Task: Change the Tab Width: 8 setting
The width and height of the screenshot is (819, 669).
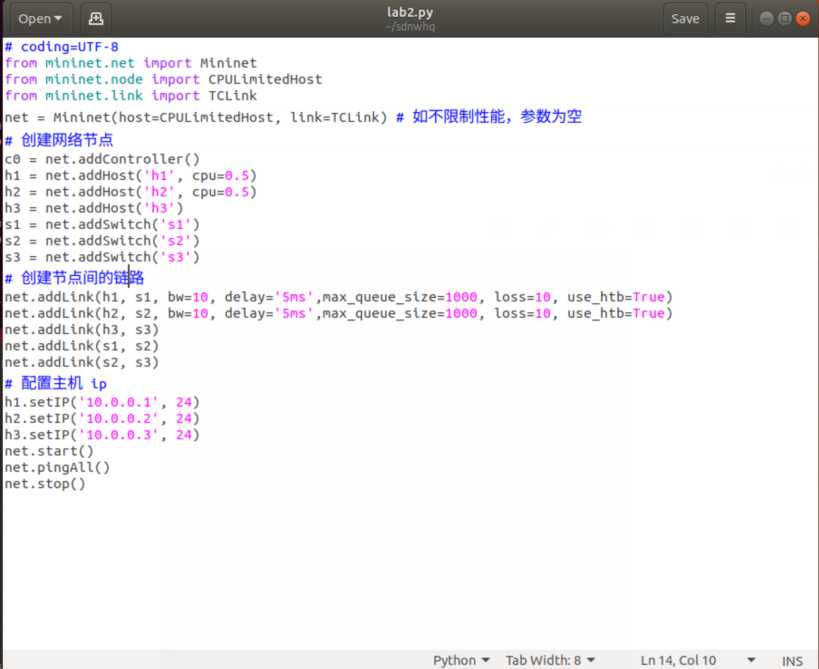Action: click(550, 660)
